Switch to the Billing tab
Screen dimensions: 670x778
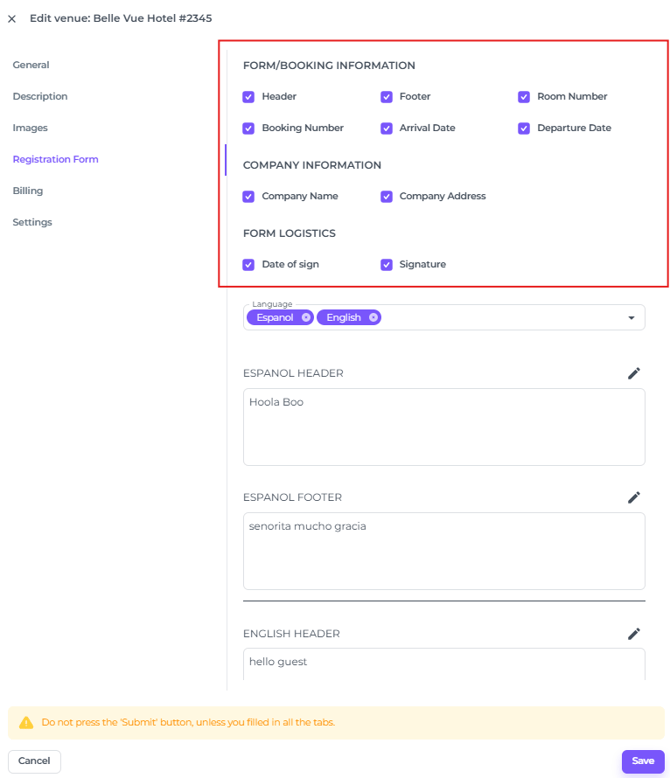click(x=28, y=191)
